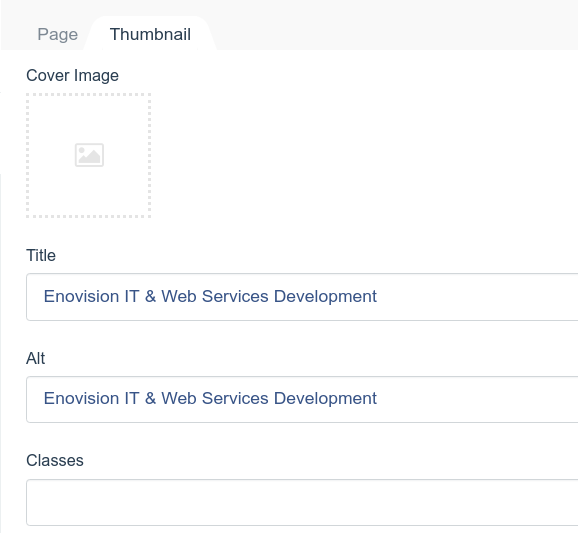578x533 pixels.
Task: Click the Title field label
Action: coord(41,255)
